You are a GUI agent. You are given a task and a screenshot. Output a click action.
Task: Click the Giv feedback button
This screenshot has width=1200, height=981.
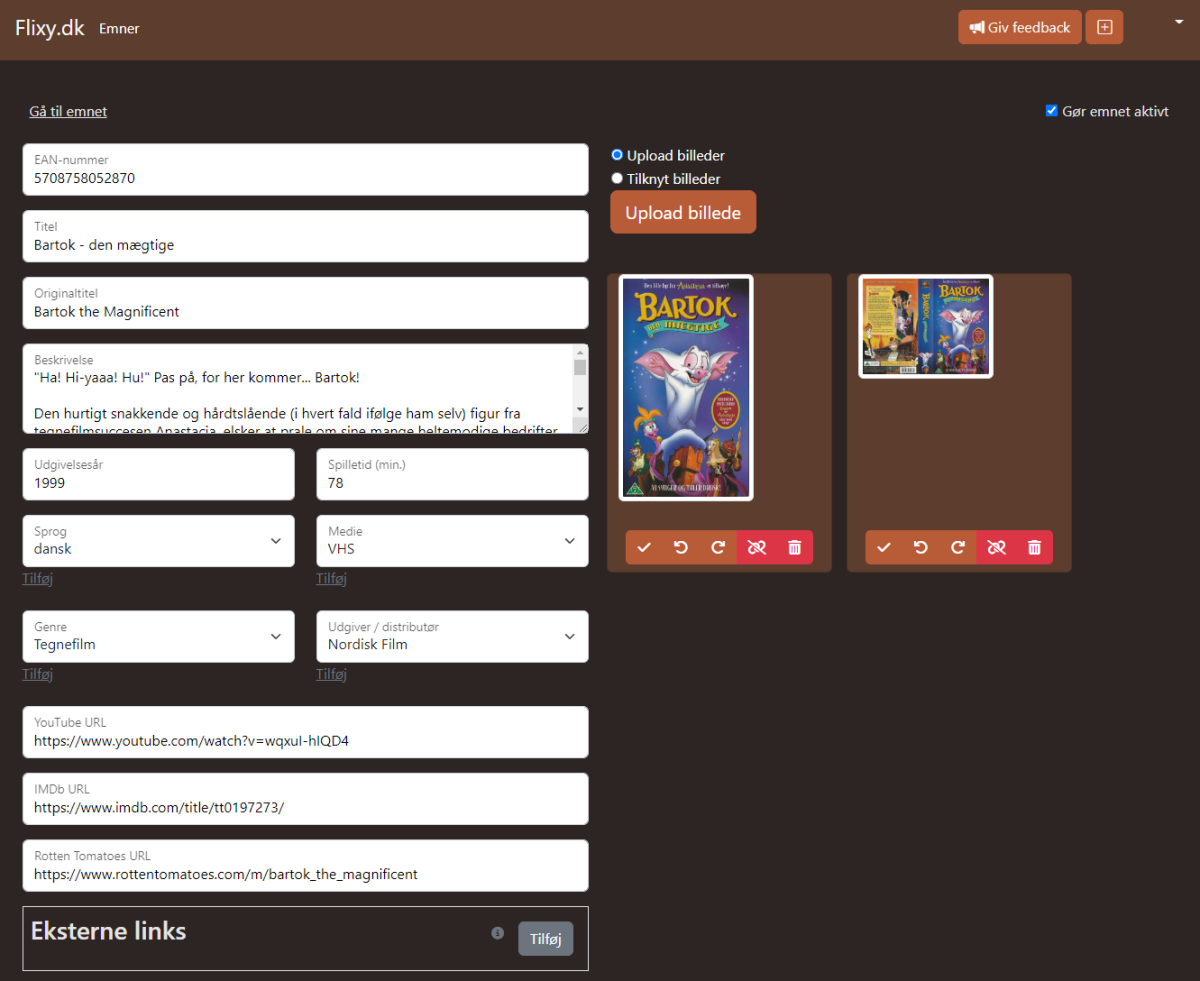tap(1020, 27)
